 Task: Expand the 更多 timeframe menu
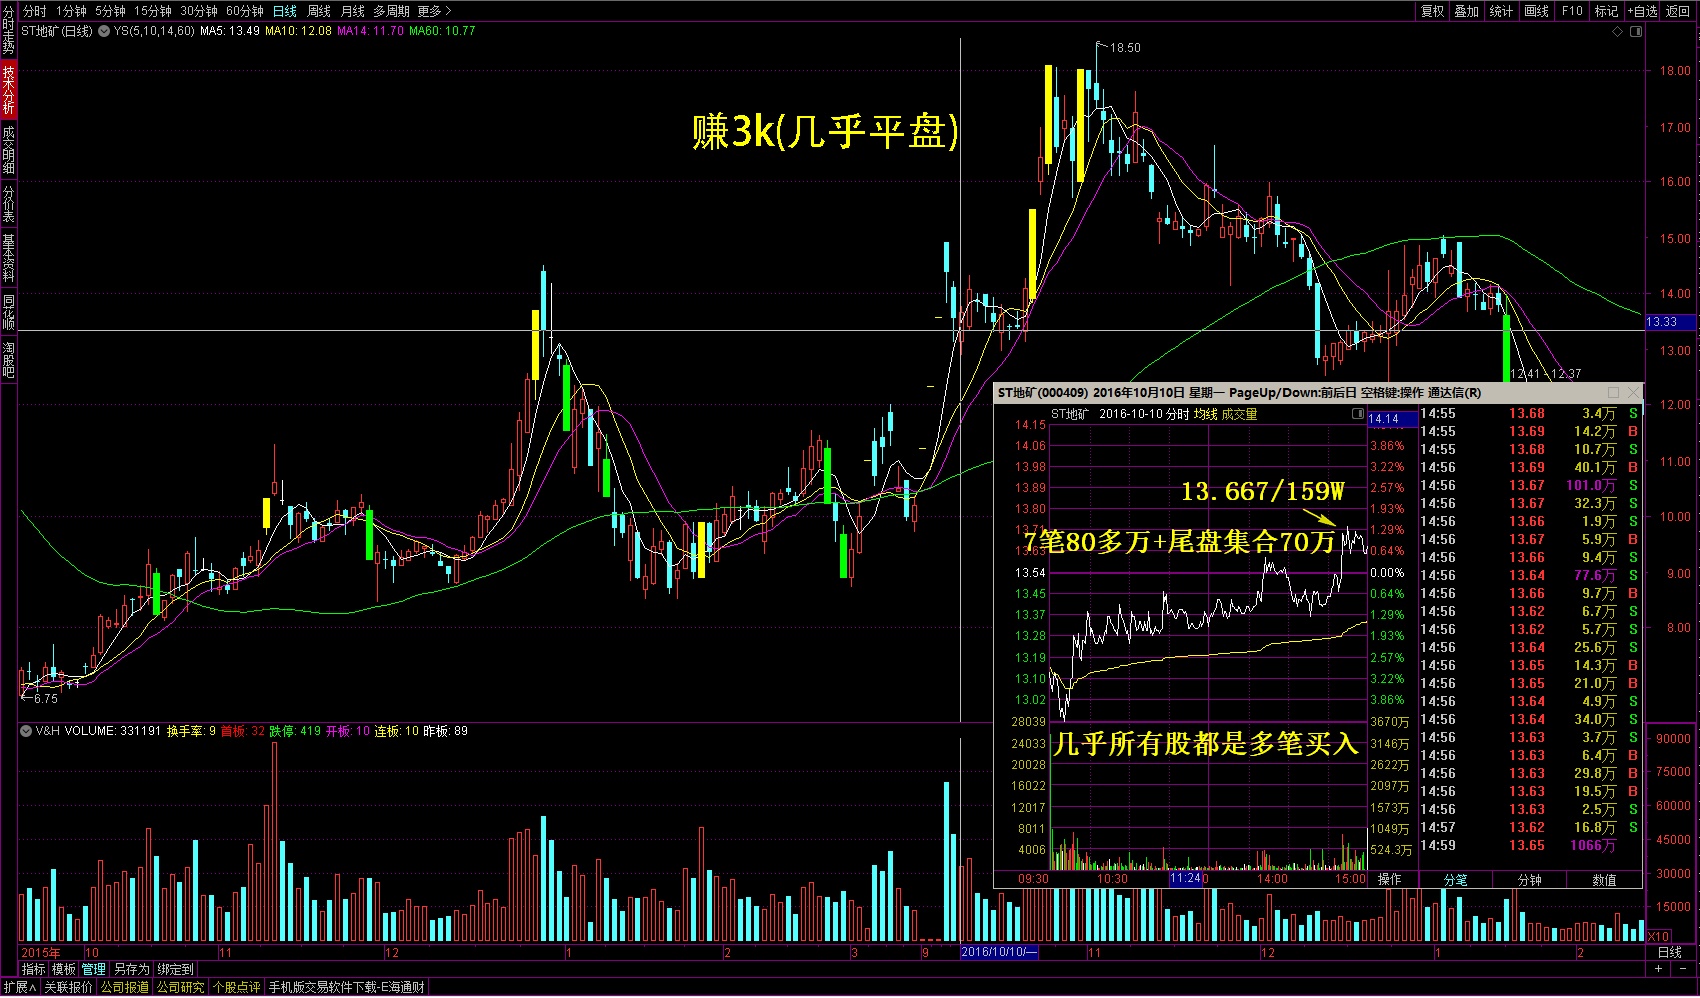435,11
